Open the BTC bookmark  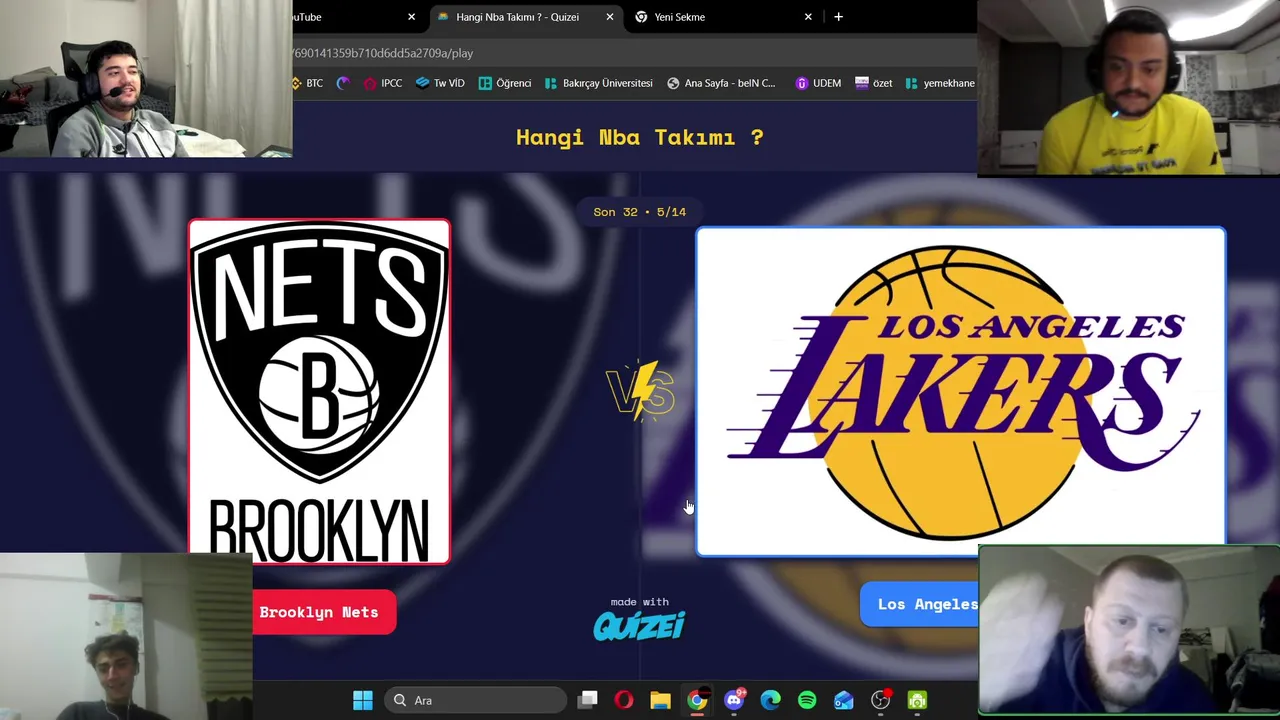pyautogui.click(x=307, y=83)
